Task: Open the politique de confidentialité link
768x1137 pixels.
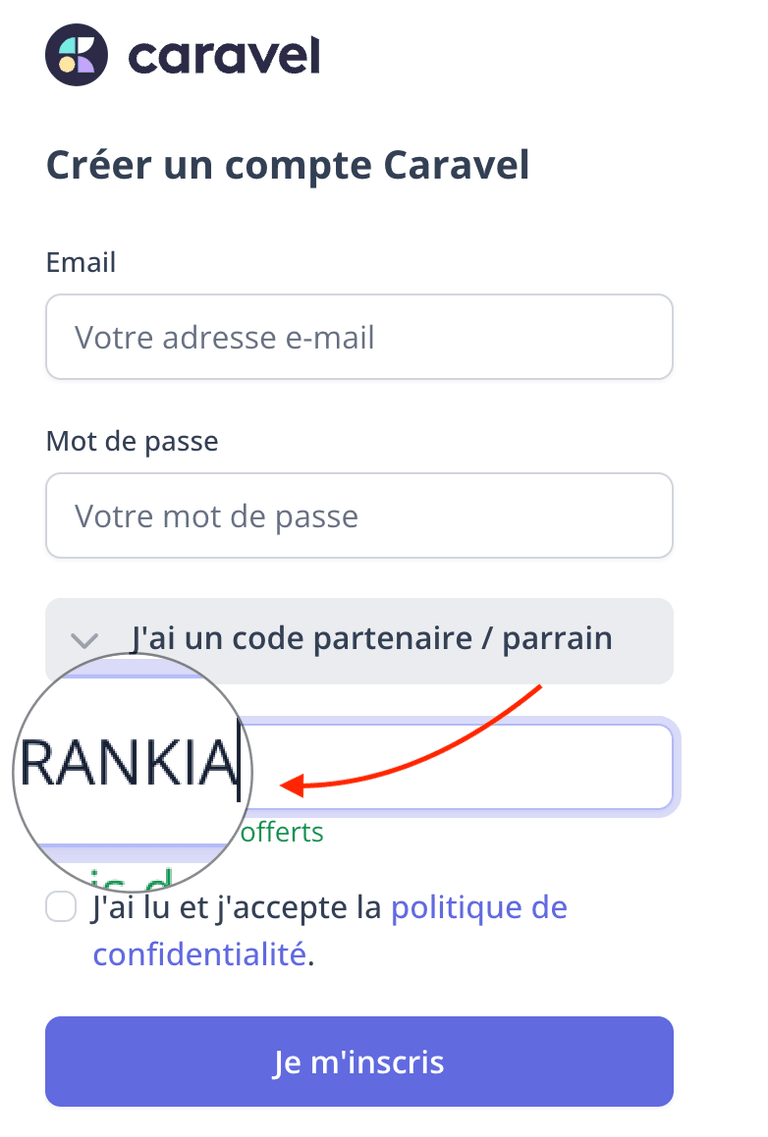Action: coord(478,906)
